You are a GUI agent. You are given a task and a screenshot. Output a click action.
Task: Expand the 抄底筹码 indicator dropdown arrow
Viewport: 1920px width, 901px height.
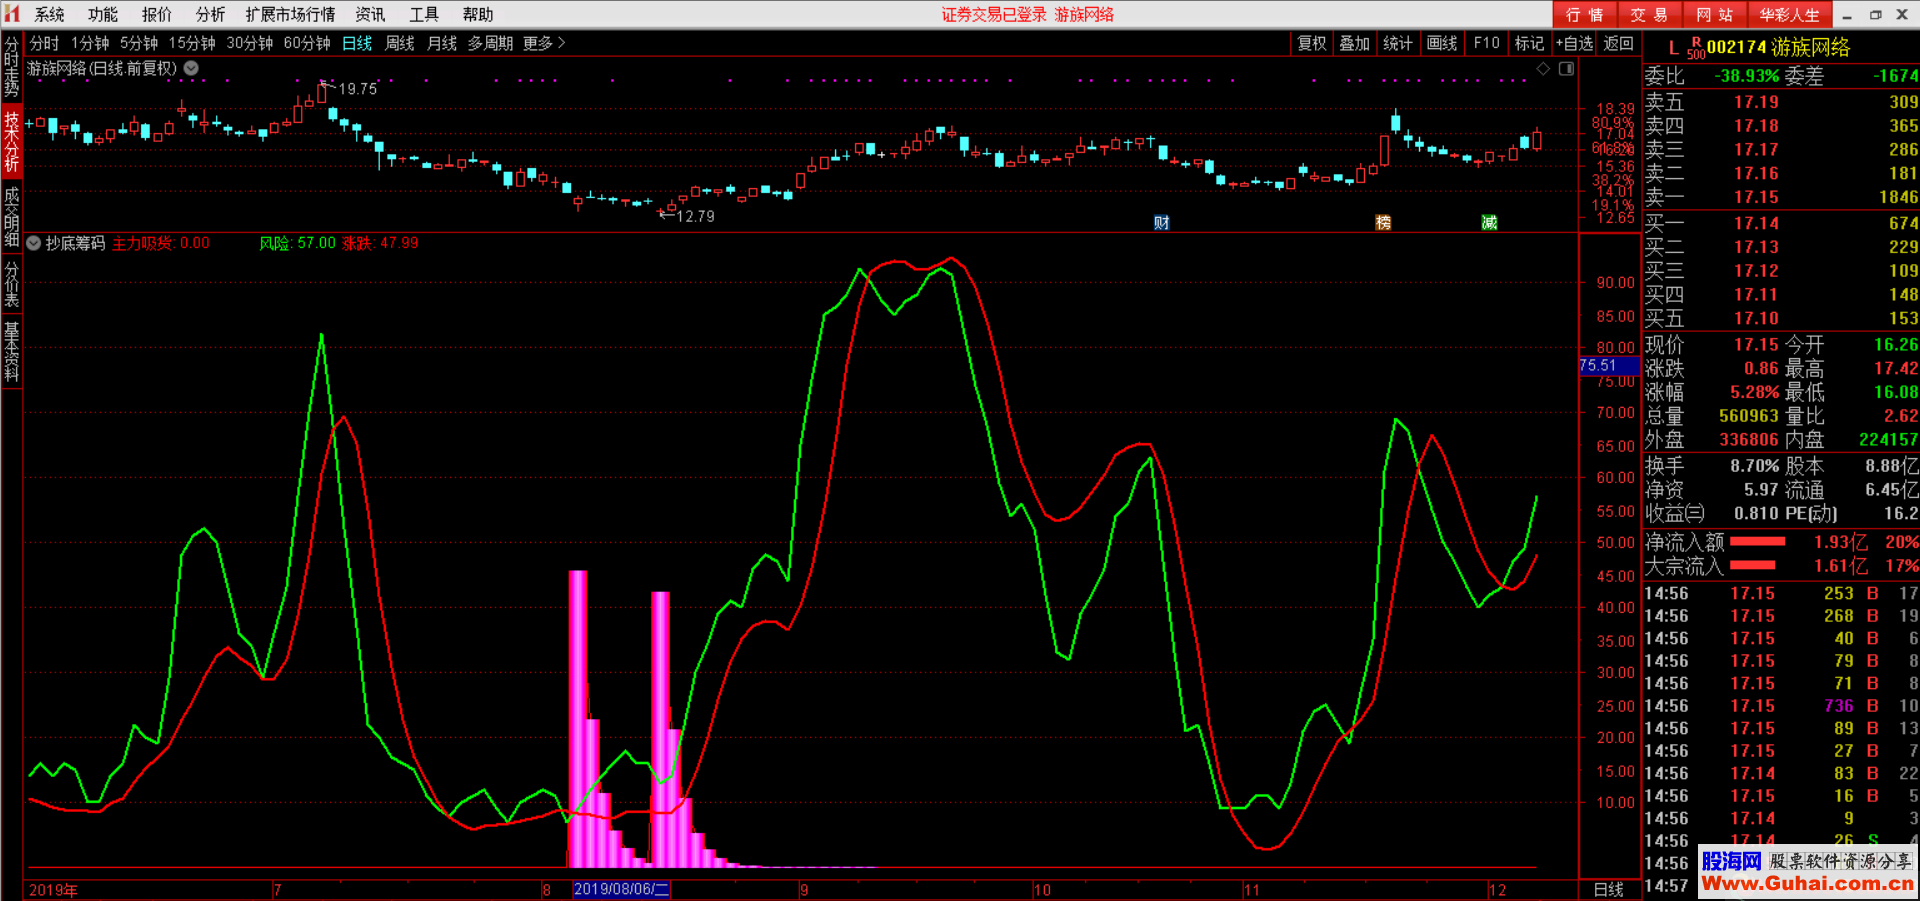pos(34,243)
